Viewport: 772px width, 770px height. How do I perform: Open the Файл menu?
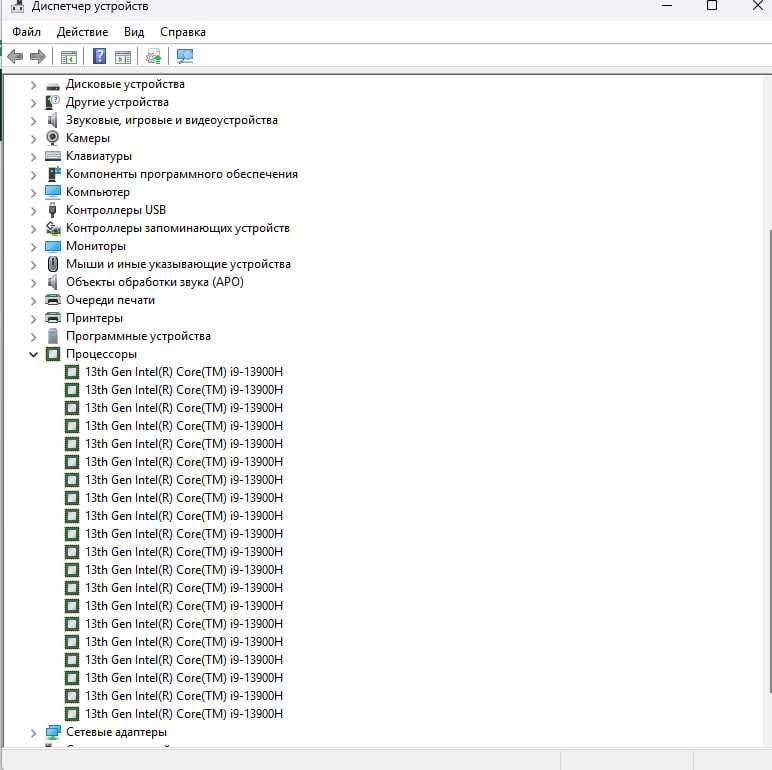(x=27, y=32)
